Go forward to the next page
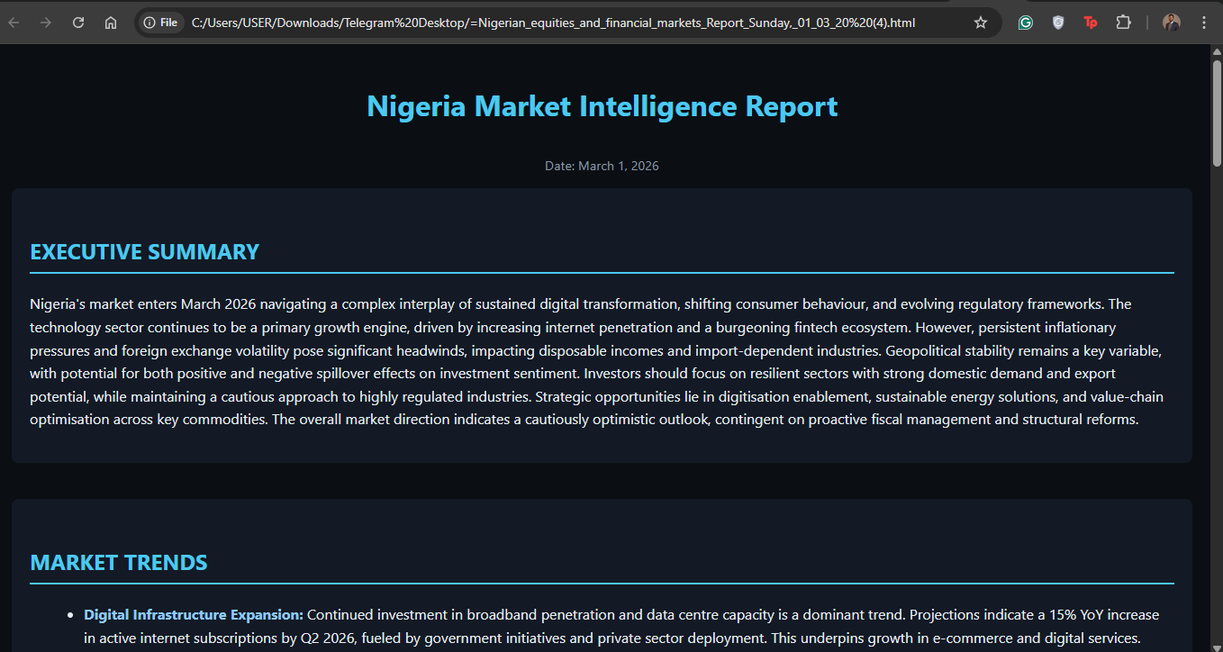The height and width of the screenshot is (652, 1223). click(45, 22)
